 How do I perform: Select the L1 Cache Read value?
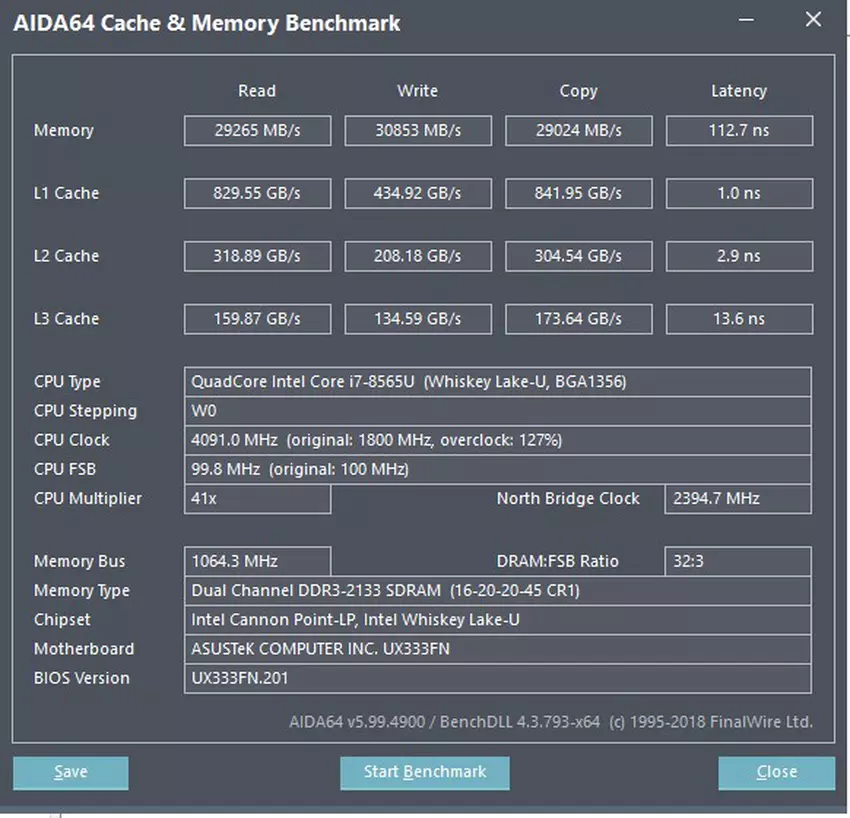click(257, 193)
